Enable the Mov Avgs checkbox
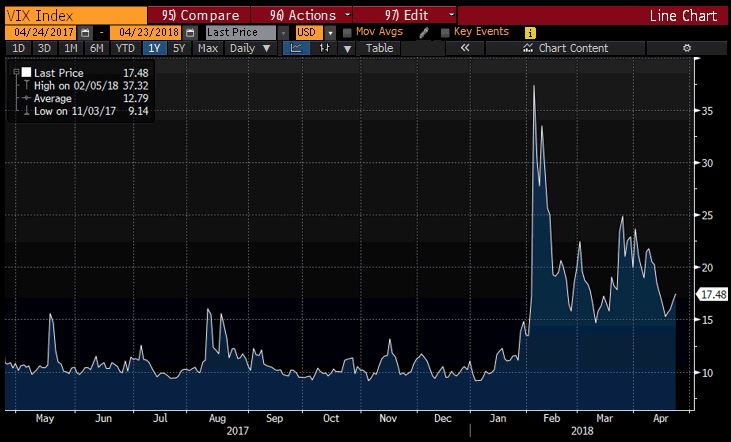 (x=347, y=33)
